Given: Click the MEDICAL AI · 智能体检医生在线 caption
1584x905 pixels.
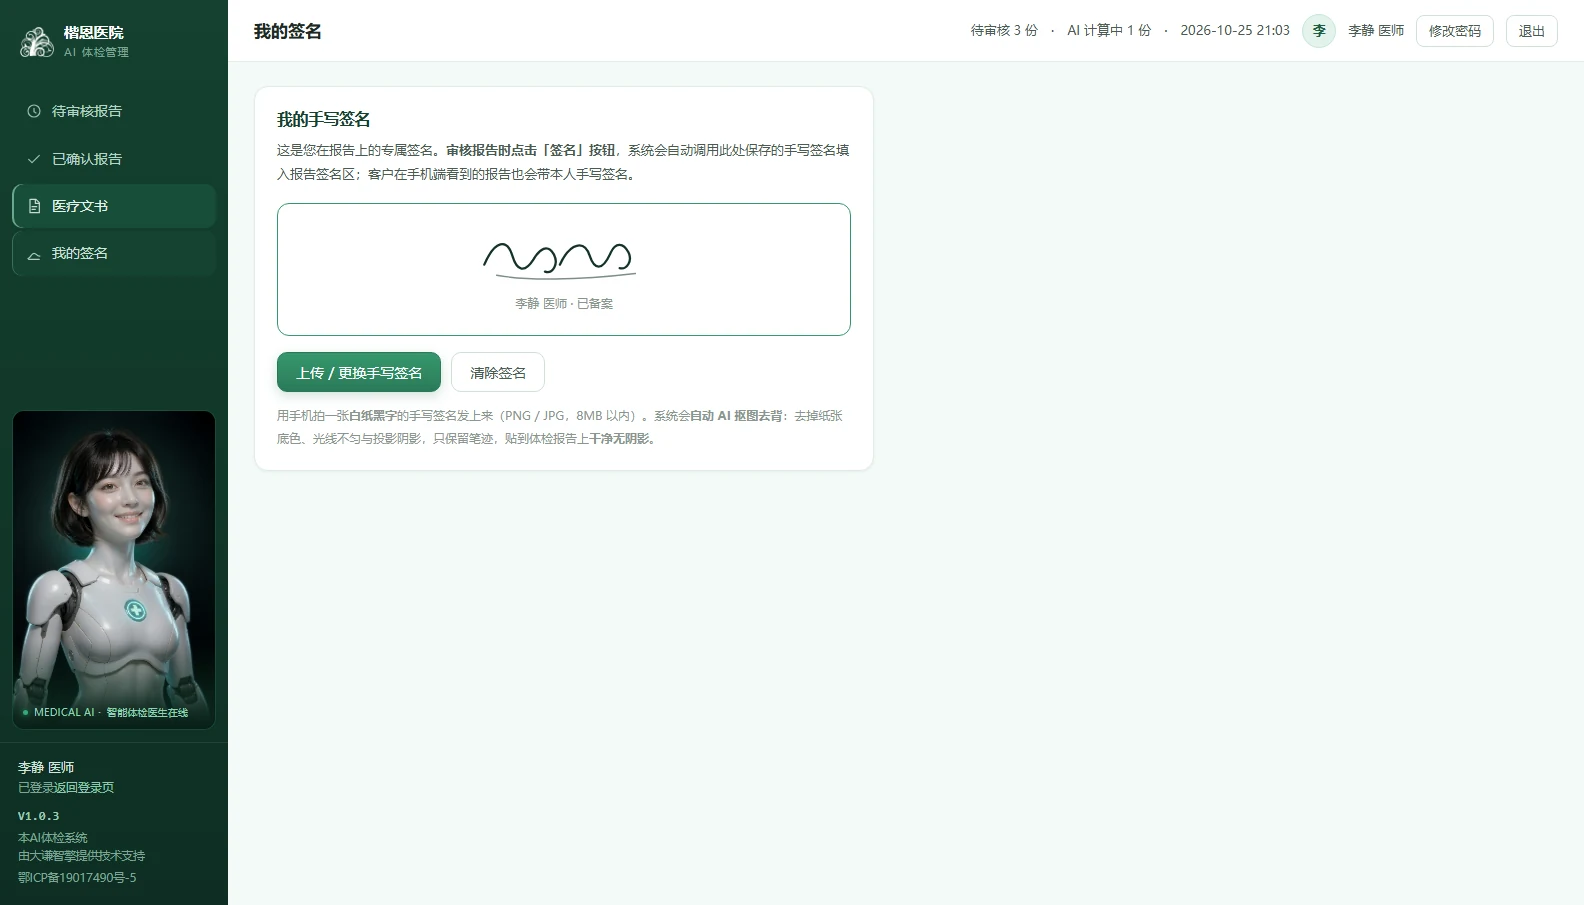Looking at the screenshot, I should coord(111,712).
